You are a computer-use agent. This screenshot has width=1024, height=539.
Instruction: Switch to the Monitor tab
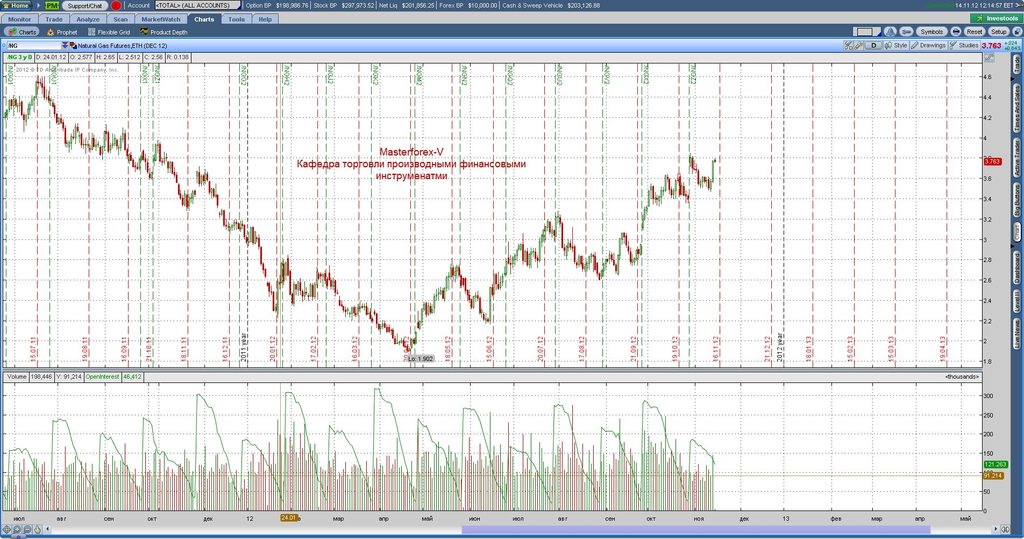pyautogui.click(x=20, y=19)
